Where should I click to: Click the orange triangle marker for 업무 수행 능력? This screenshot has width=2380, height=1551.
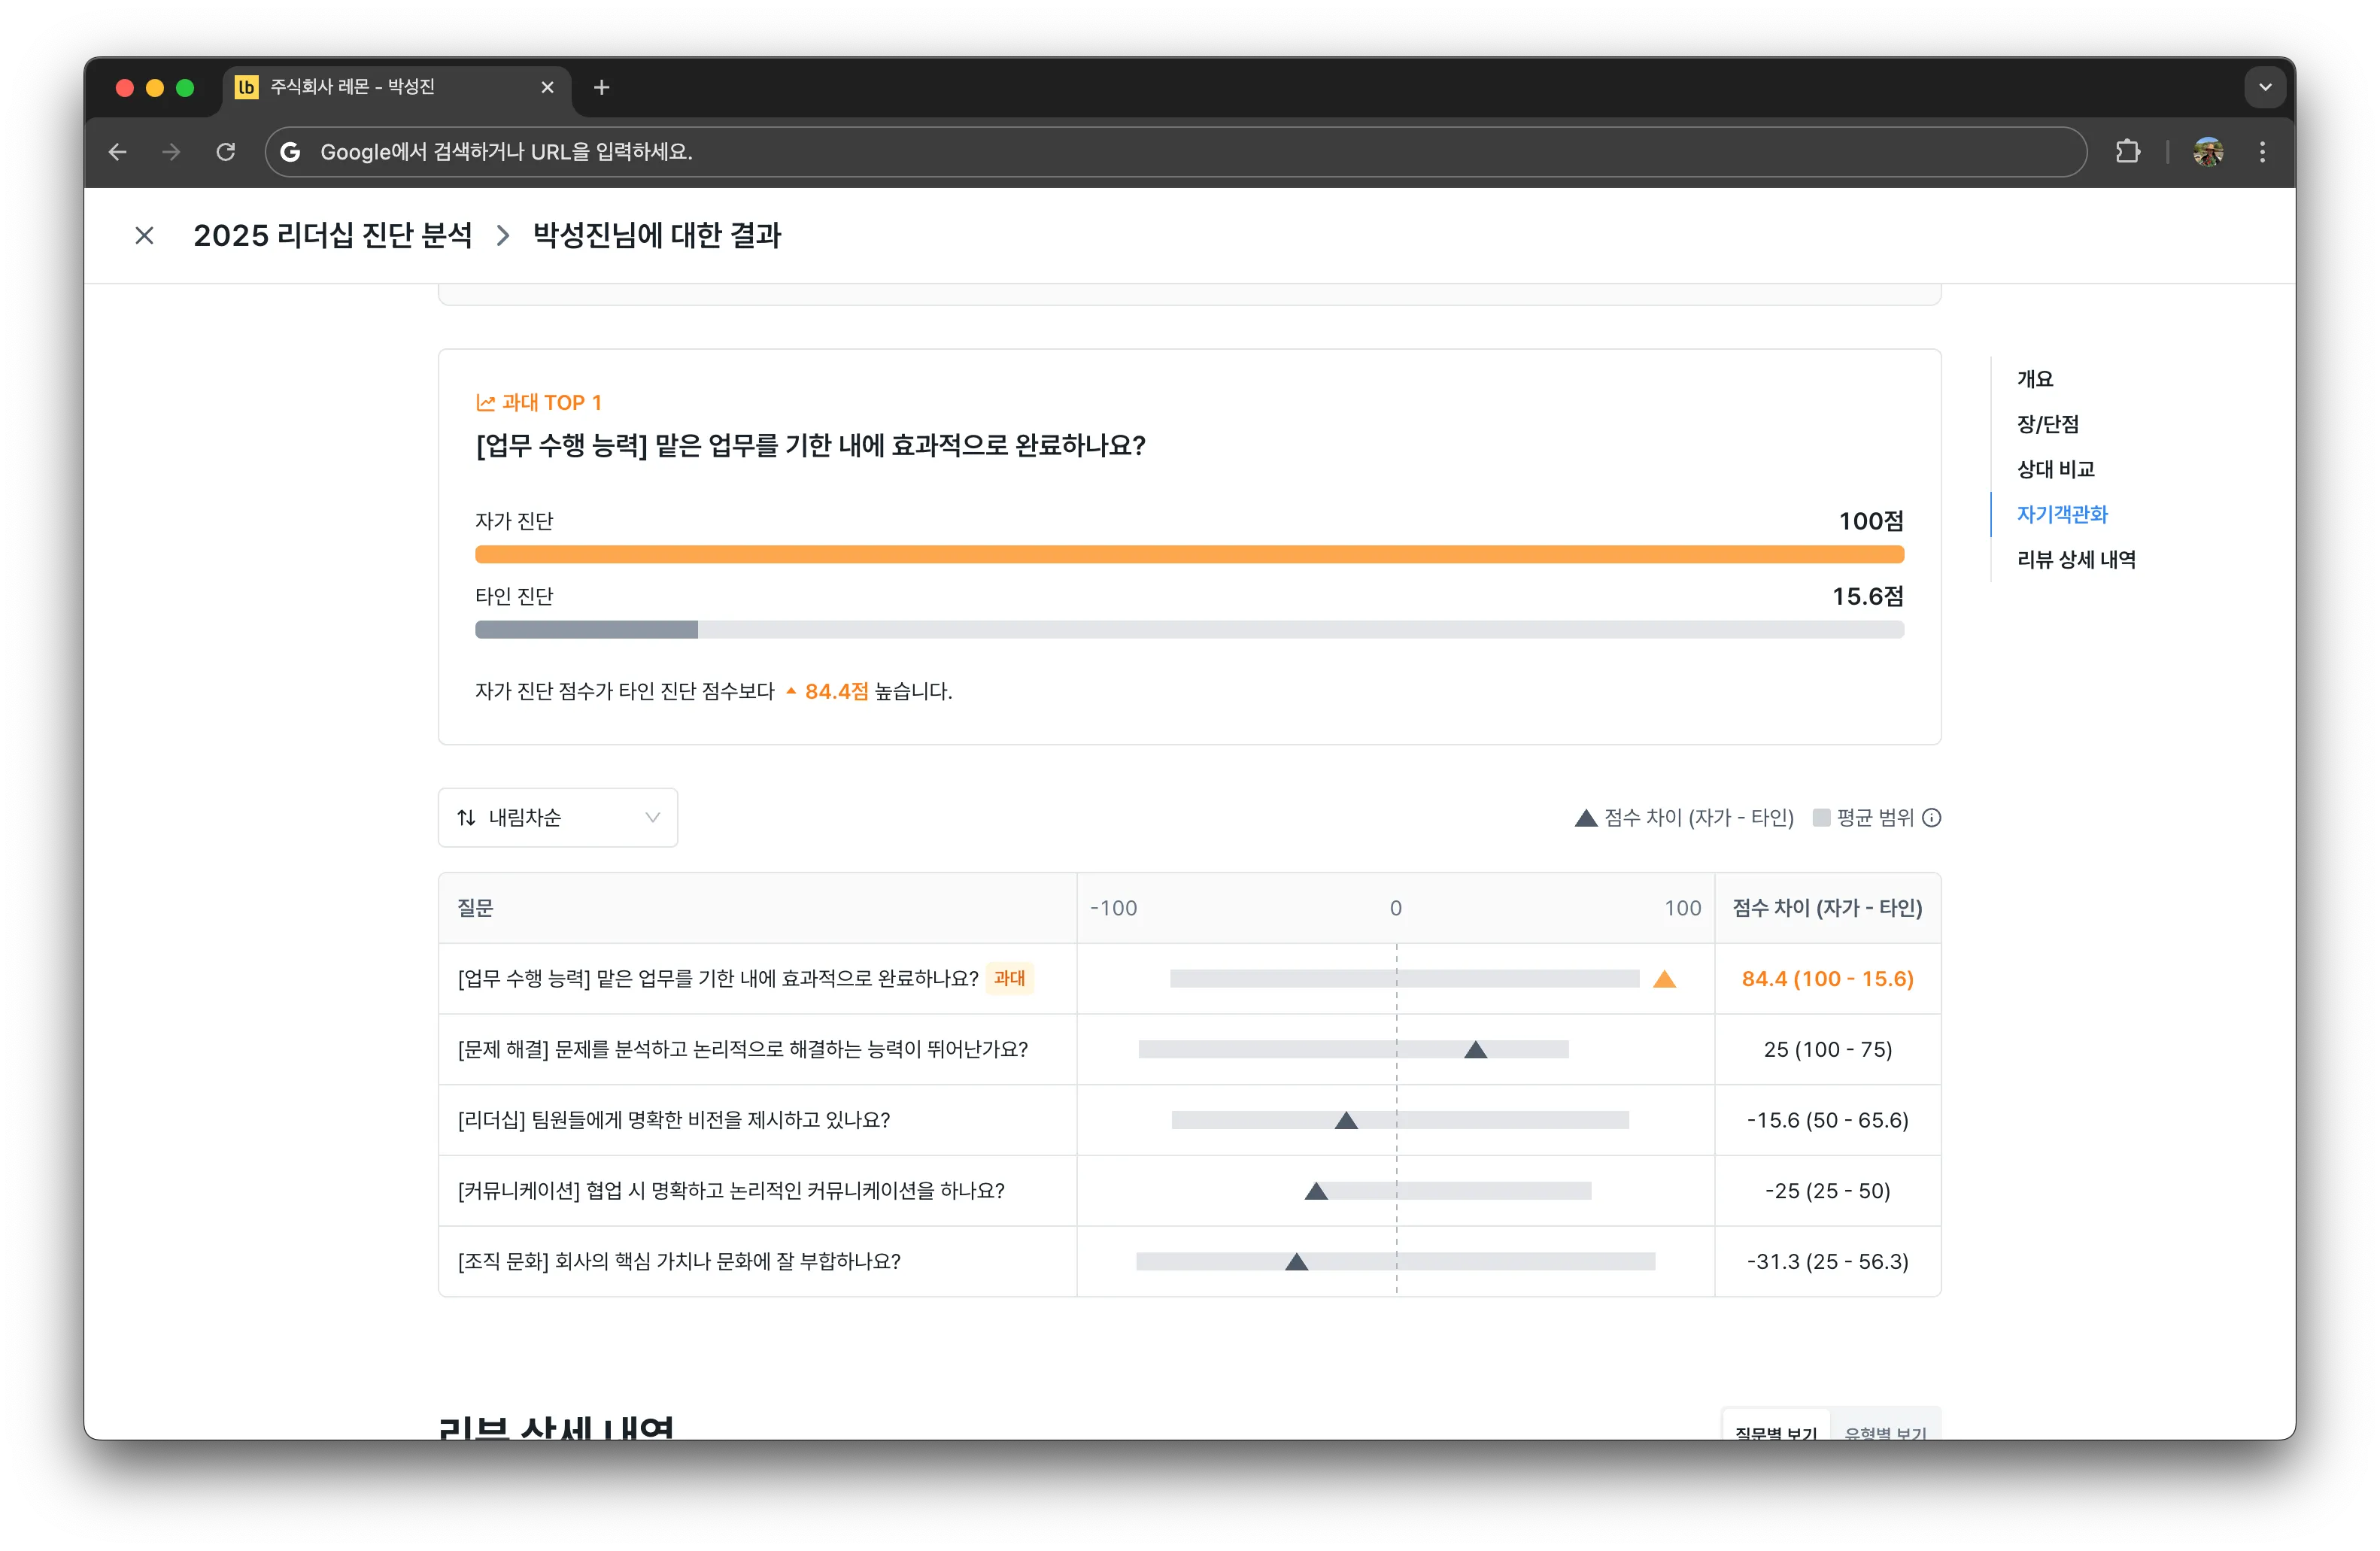[x=1664, y=979]
